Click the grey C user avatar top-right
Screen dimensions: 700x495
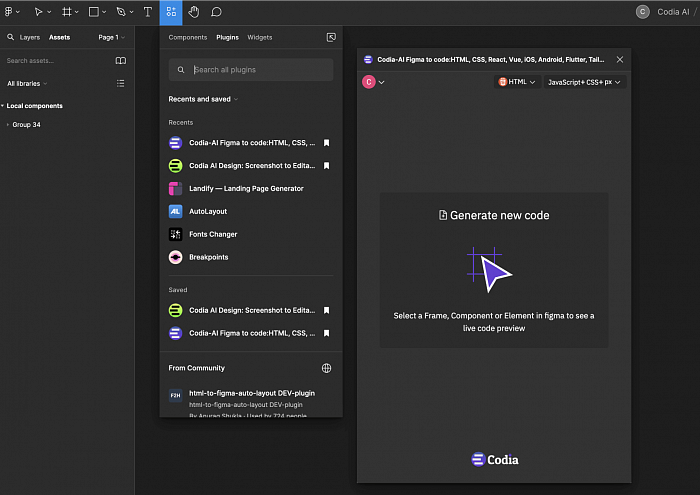pos(642,12)
